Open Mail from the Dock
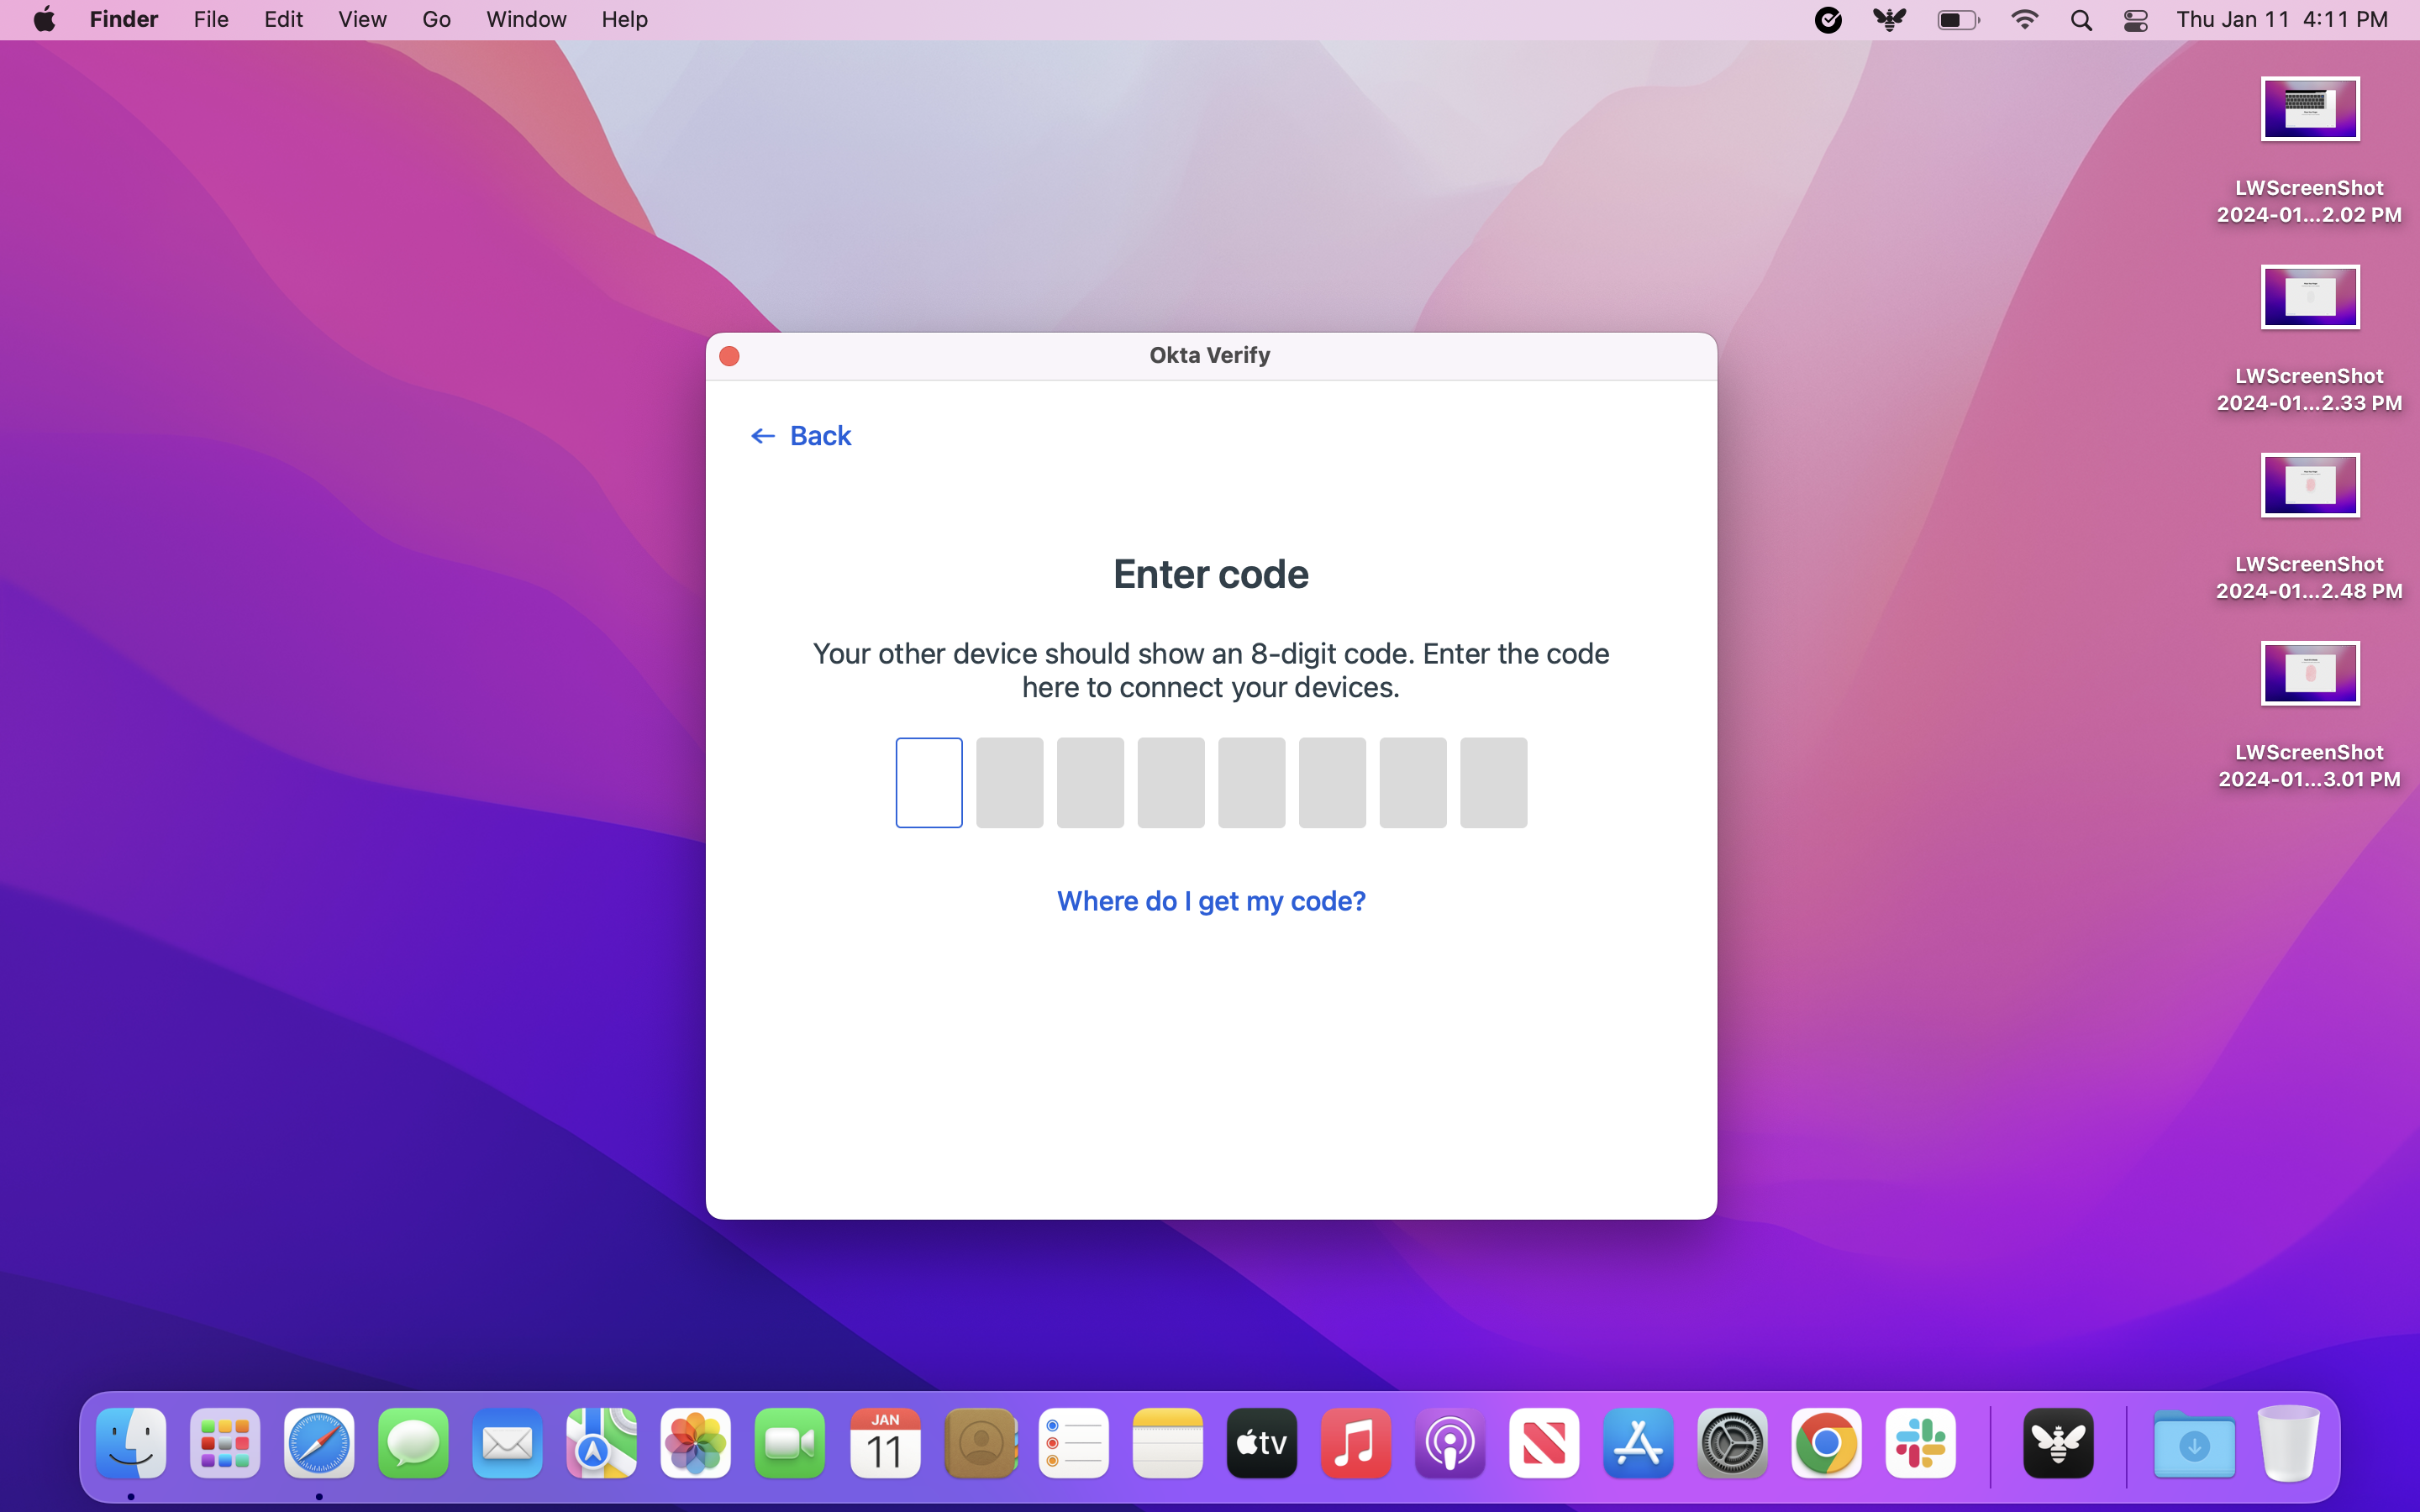This screenshot has width=2420, height=1512. (x=507, y=1443)
